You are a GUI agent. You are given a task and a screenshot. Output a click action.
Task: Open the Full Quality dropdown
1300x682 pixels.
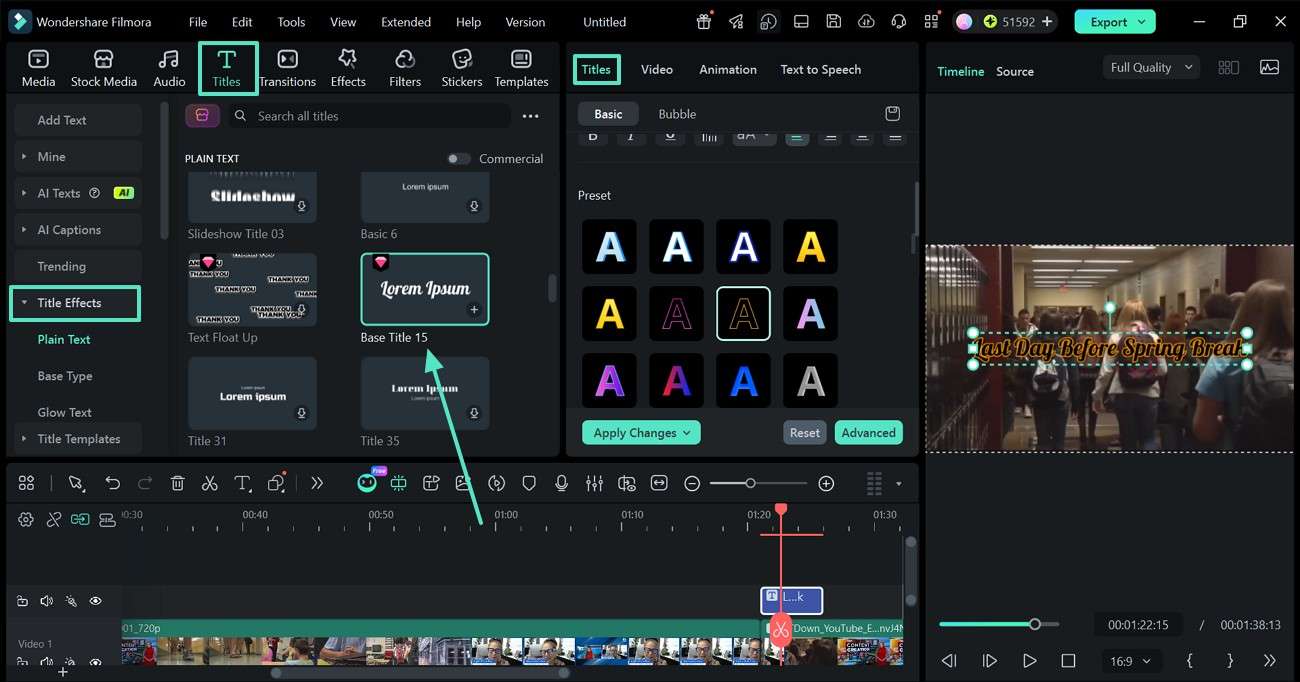1151,67
